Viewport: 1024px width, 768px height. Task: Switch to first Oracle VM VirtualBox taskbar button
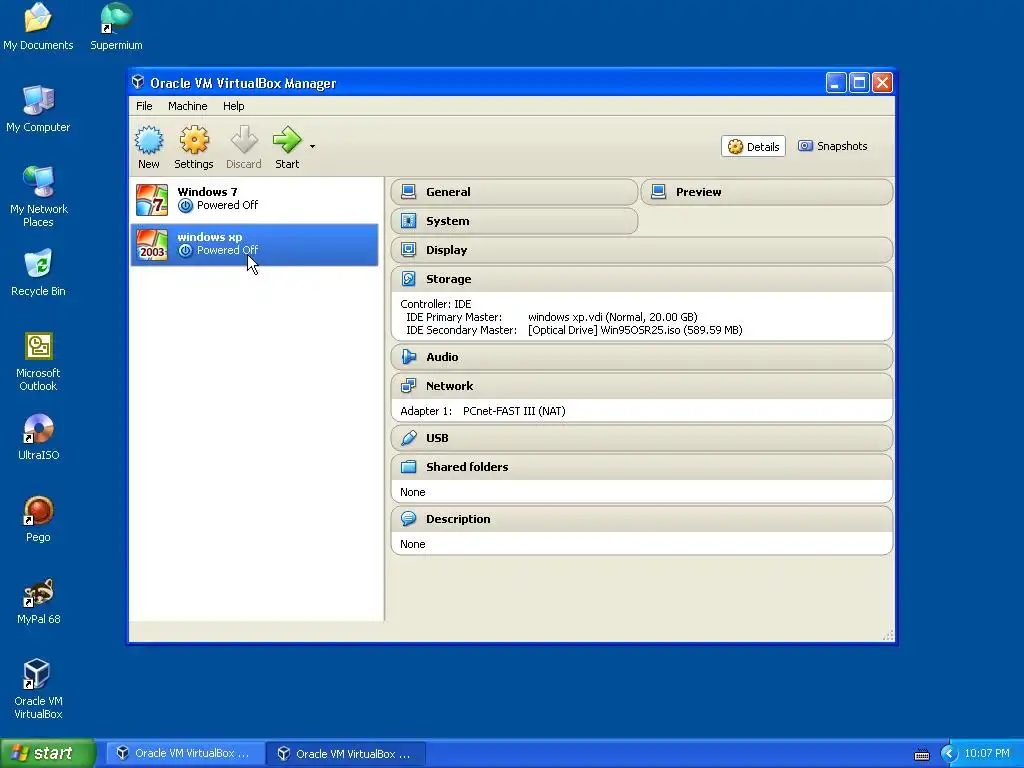(x=184, y=754)
